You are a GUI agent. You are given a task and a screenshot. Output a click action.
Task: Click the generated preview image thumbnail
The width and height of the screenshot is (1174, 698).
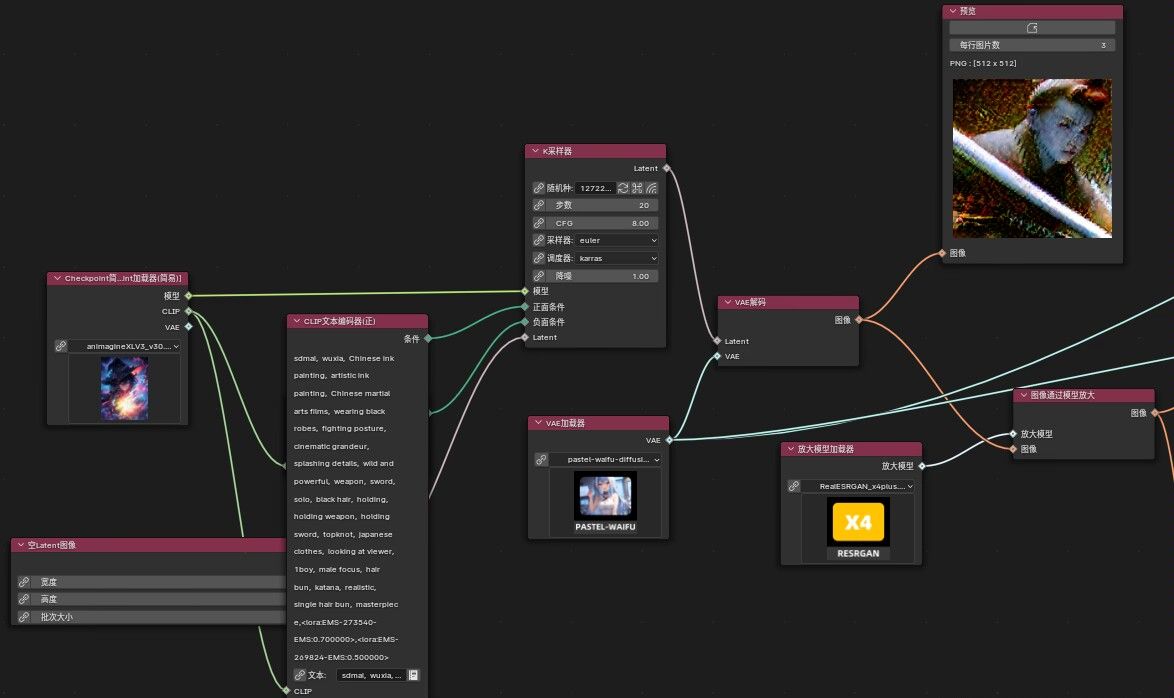point(1032,158)
